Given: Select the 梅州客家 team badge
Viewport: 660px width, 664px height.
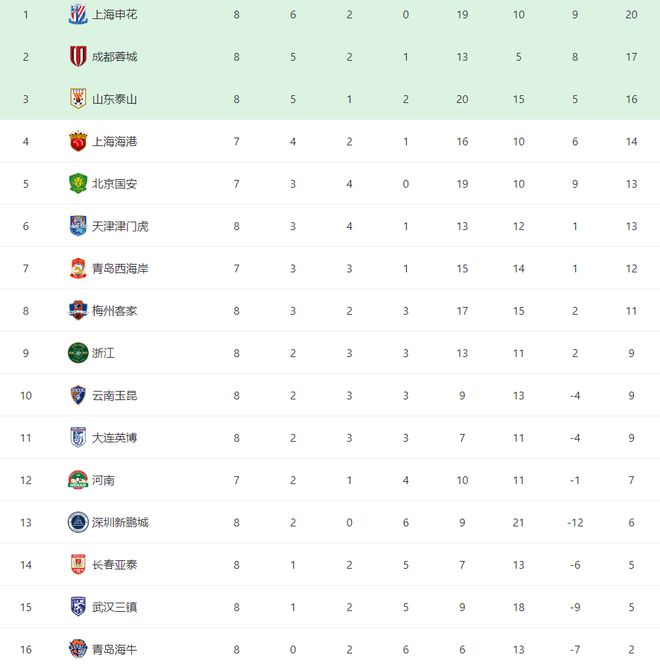Looking at the screenshot, I should coord(78,310).
